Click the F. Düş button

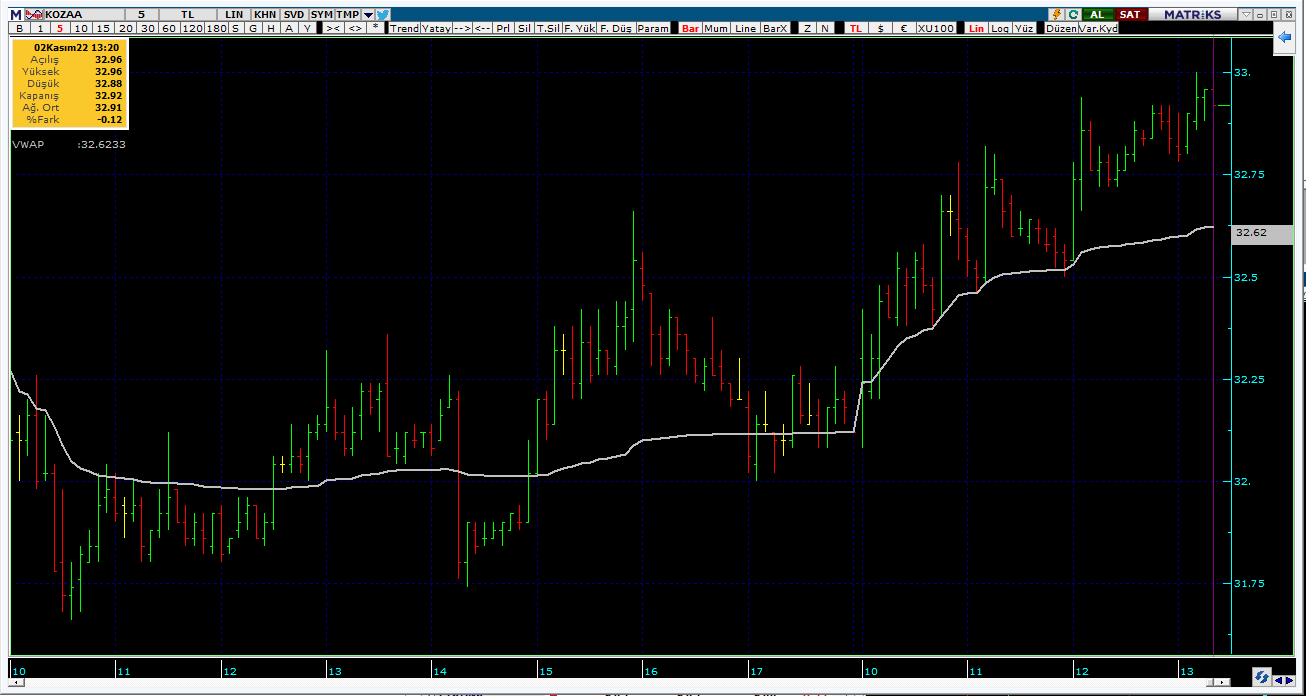[615, 28]
